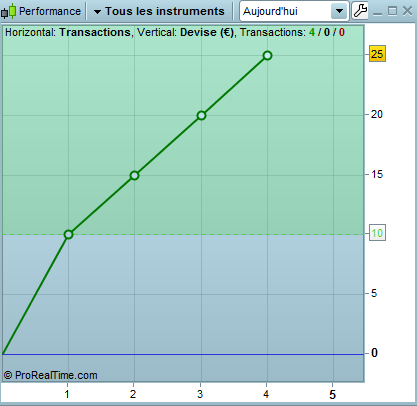This screenshot has width=417, height=406.
Task: Click the 'Horizontal: Transactions' label
Action: click(68, 32)
